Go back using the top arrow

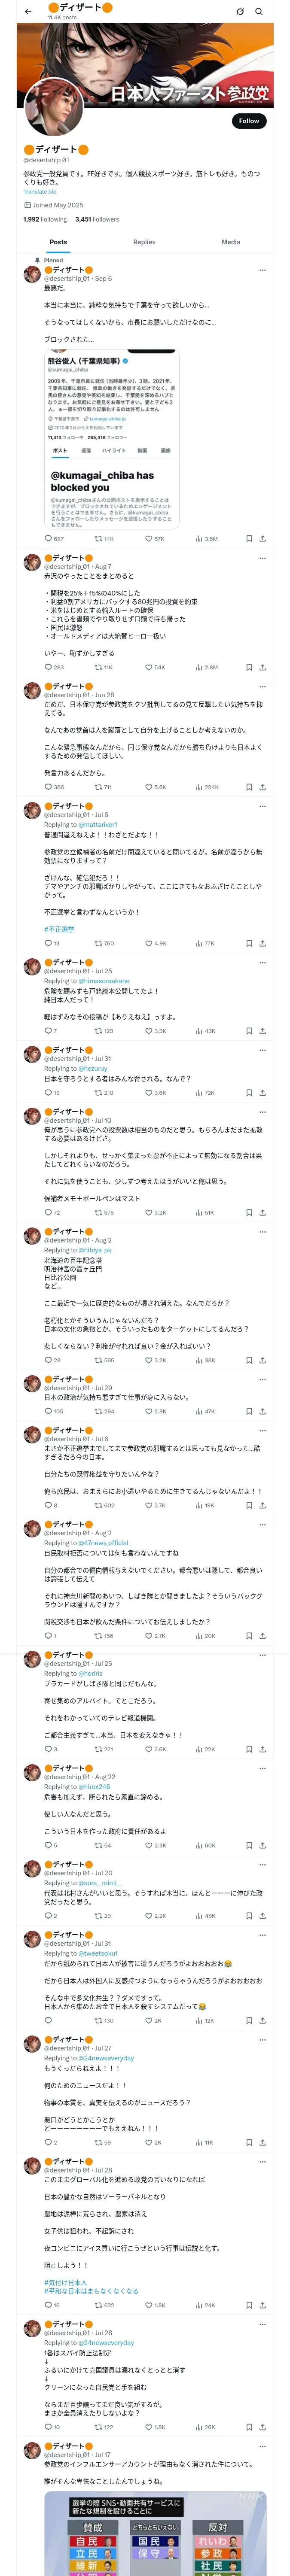[x=28, y=11]
